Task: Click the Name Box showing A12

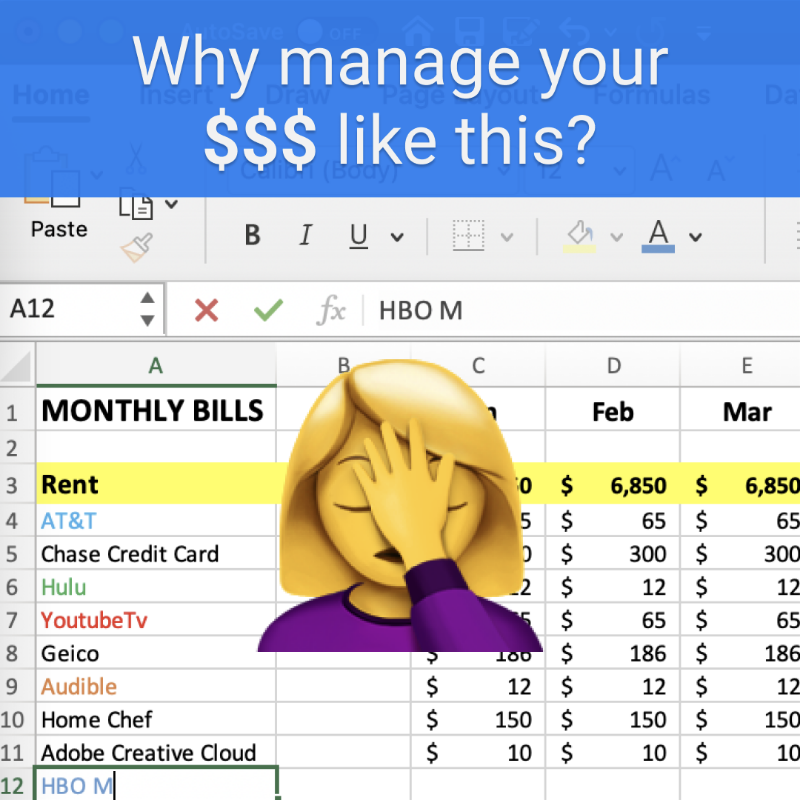Action: (x=82, y=309)
